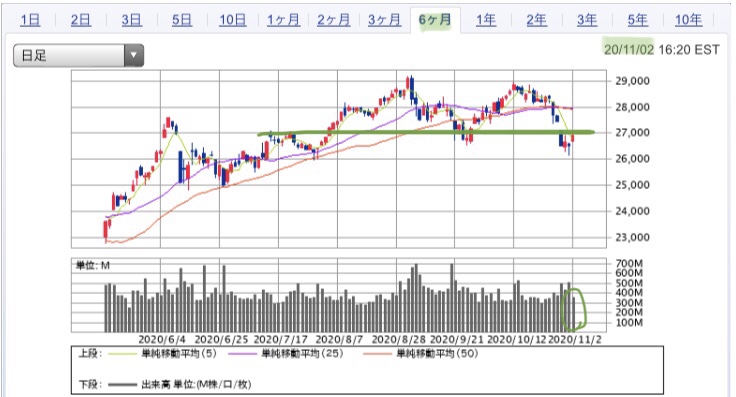The image size is (736, 397).
Task: Select the 1日 time range tab
Action: pyautogui.click(x=30, y=20)
